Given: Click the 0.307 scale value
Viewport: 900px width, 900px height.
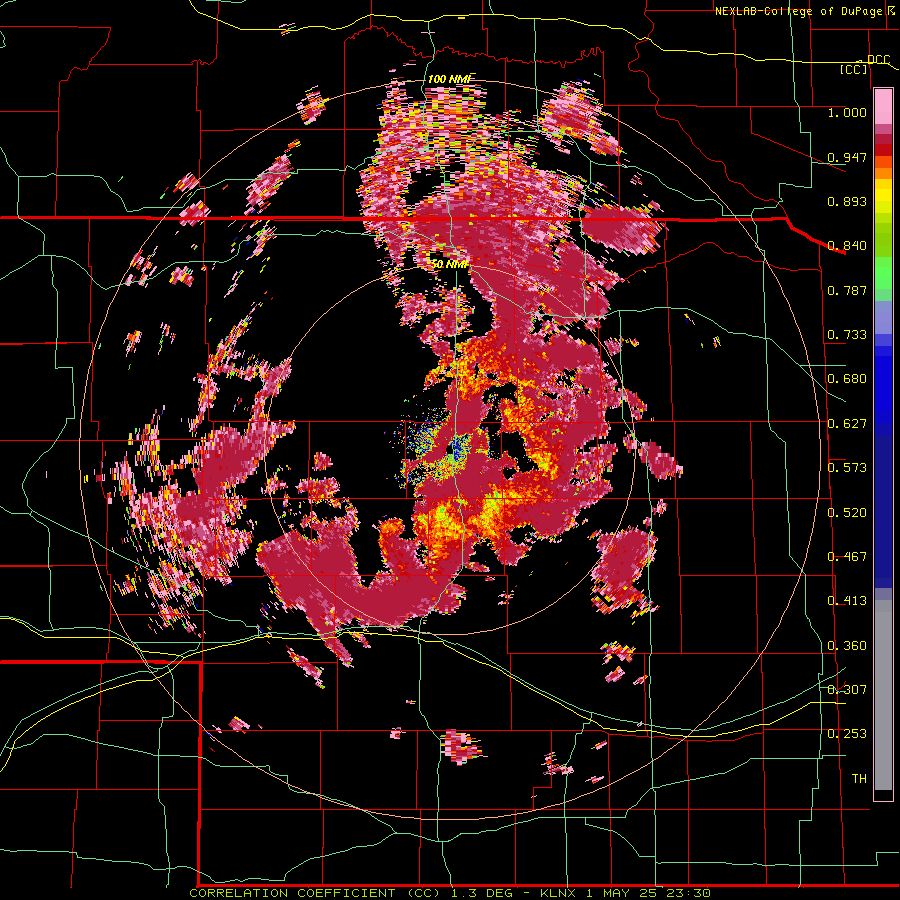Looking at the screenshot, I should click(x=847, y=690).
